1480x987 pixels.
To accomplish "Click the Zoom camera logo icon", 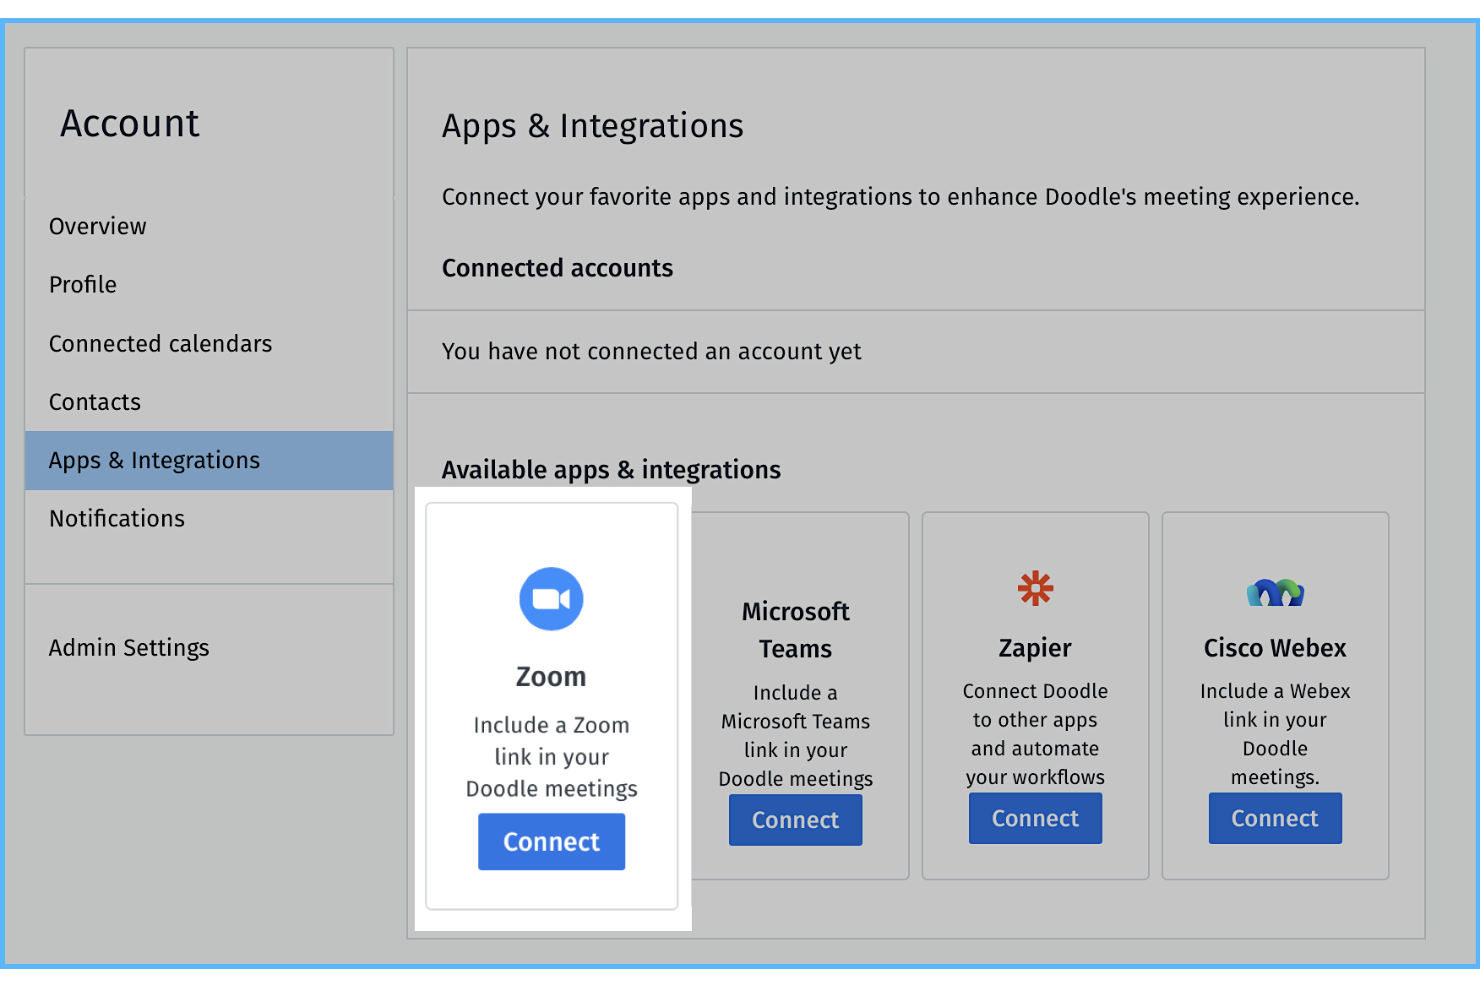I will 551,599.
